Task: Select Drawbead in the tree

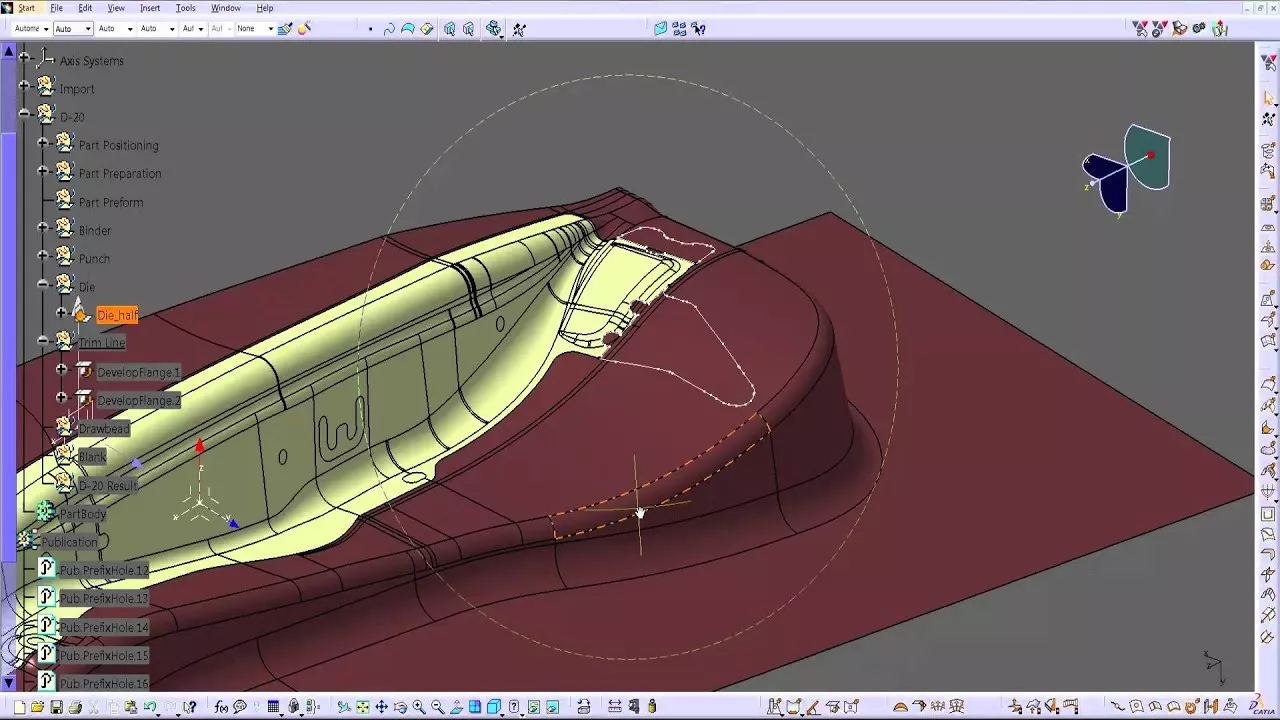Action: point(104,428)
